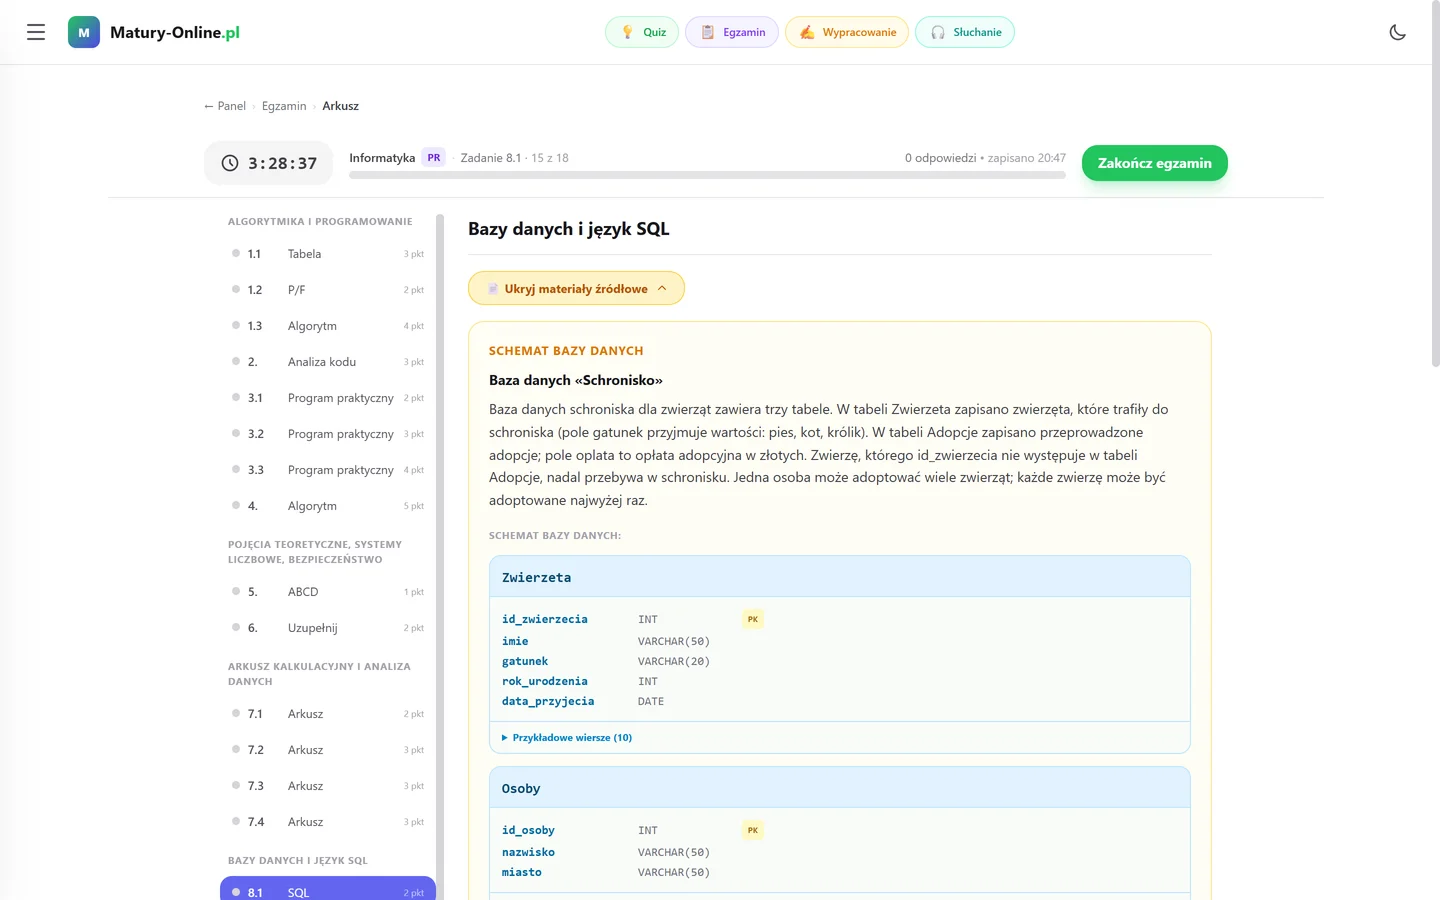Select task 7.4 Arkusz
This screenshot has width=1440, height=900.
[x=328, y=822]
